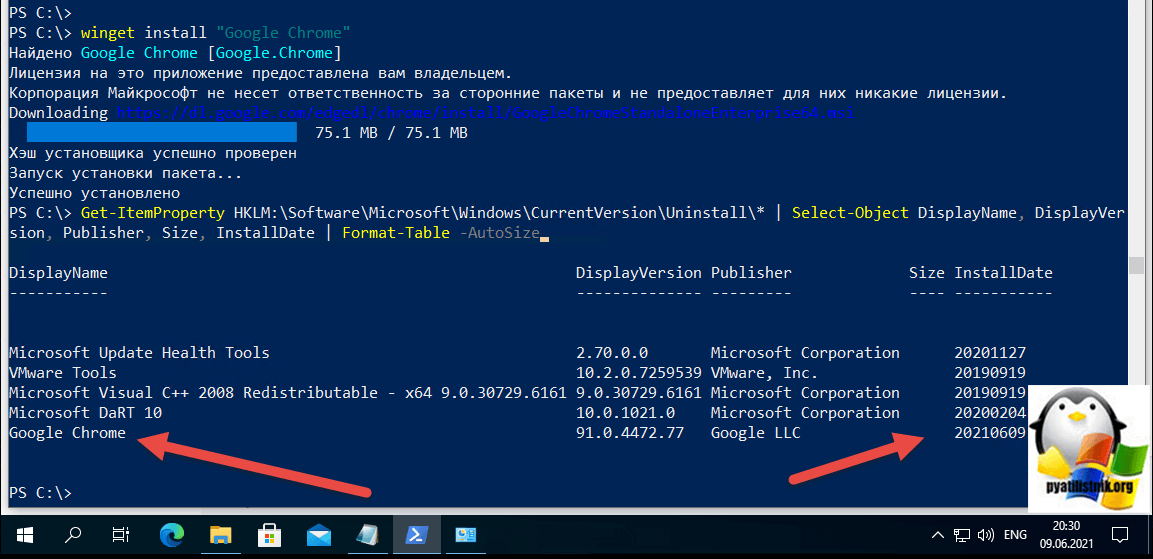
Task: Click install date '20201127' cell
Action: pyautogui.click(x=990, y=353)
